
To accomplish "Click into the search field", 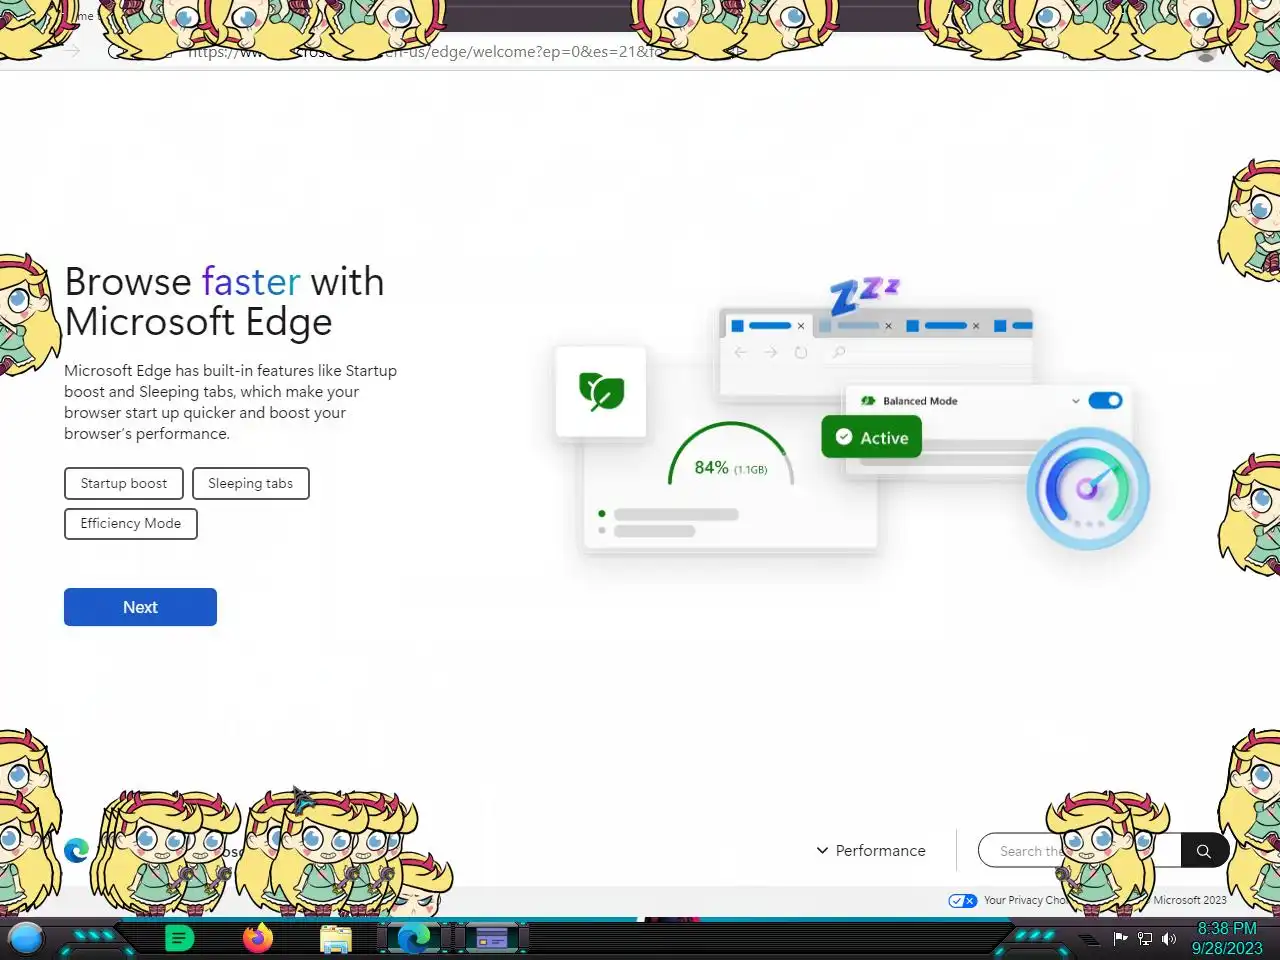I will tap(1080, 851).
